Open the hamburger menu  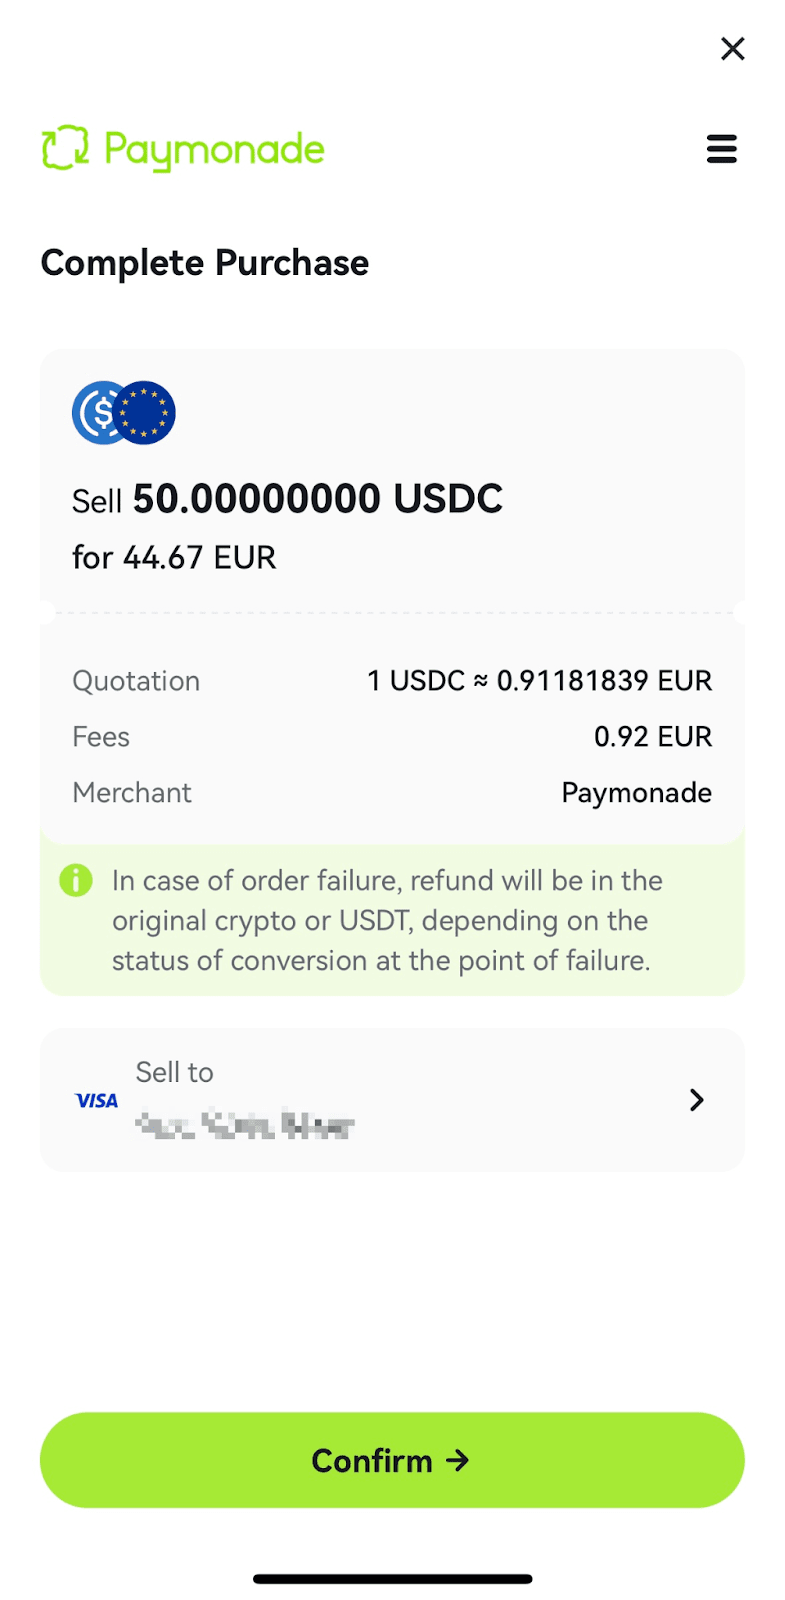pos(721,149)
